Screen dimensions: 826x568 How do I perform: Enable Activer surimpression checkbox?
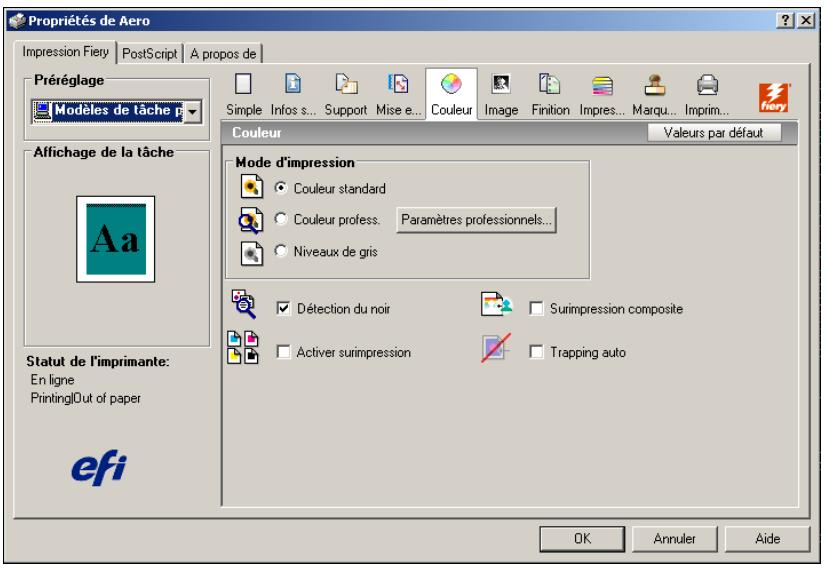[283, 351]
